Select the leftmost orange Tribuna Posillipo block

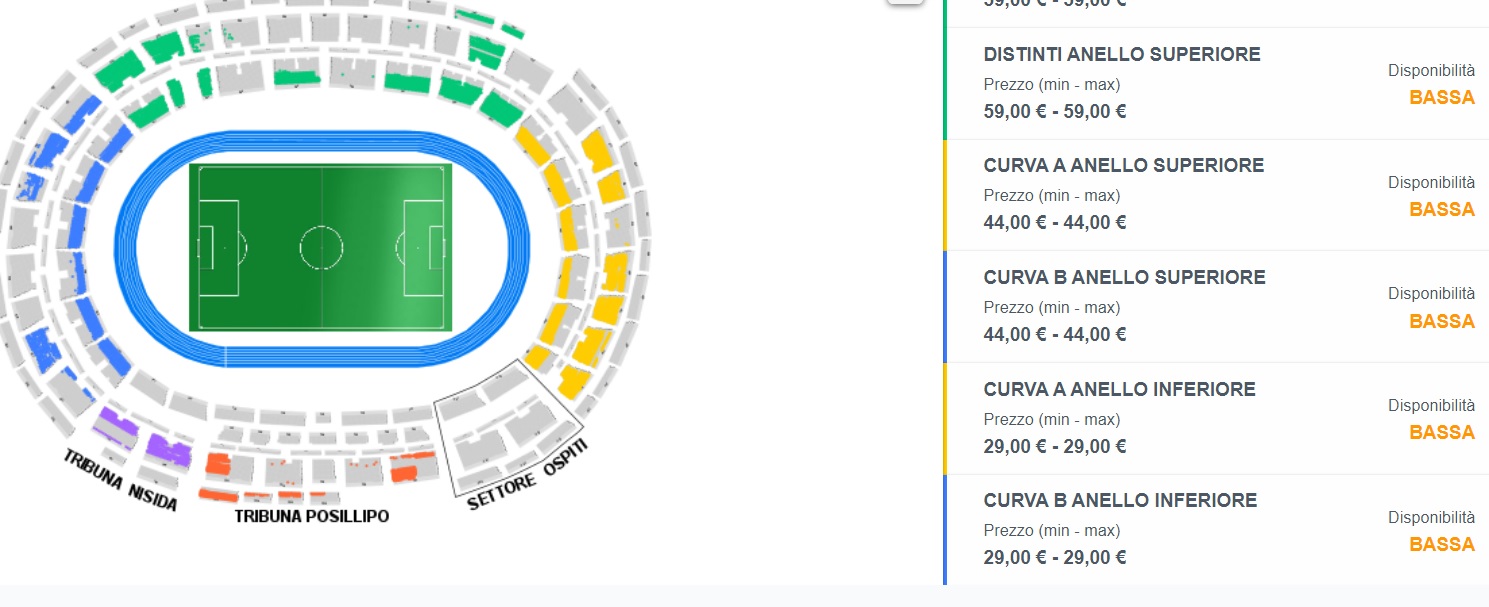[x=218, y=464]
